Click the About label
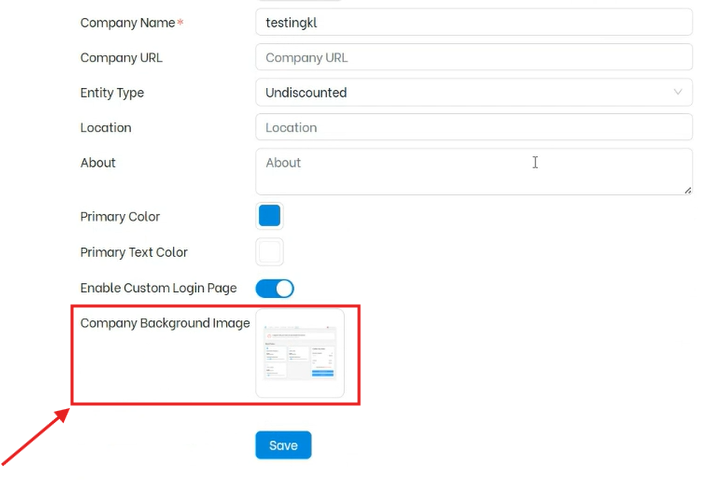715x480 pixels. coord(98,163)
